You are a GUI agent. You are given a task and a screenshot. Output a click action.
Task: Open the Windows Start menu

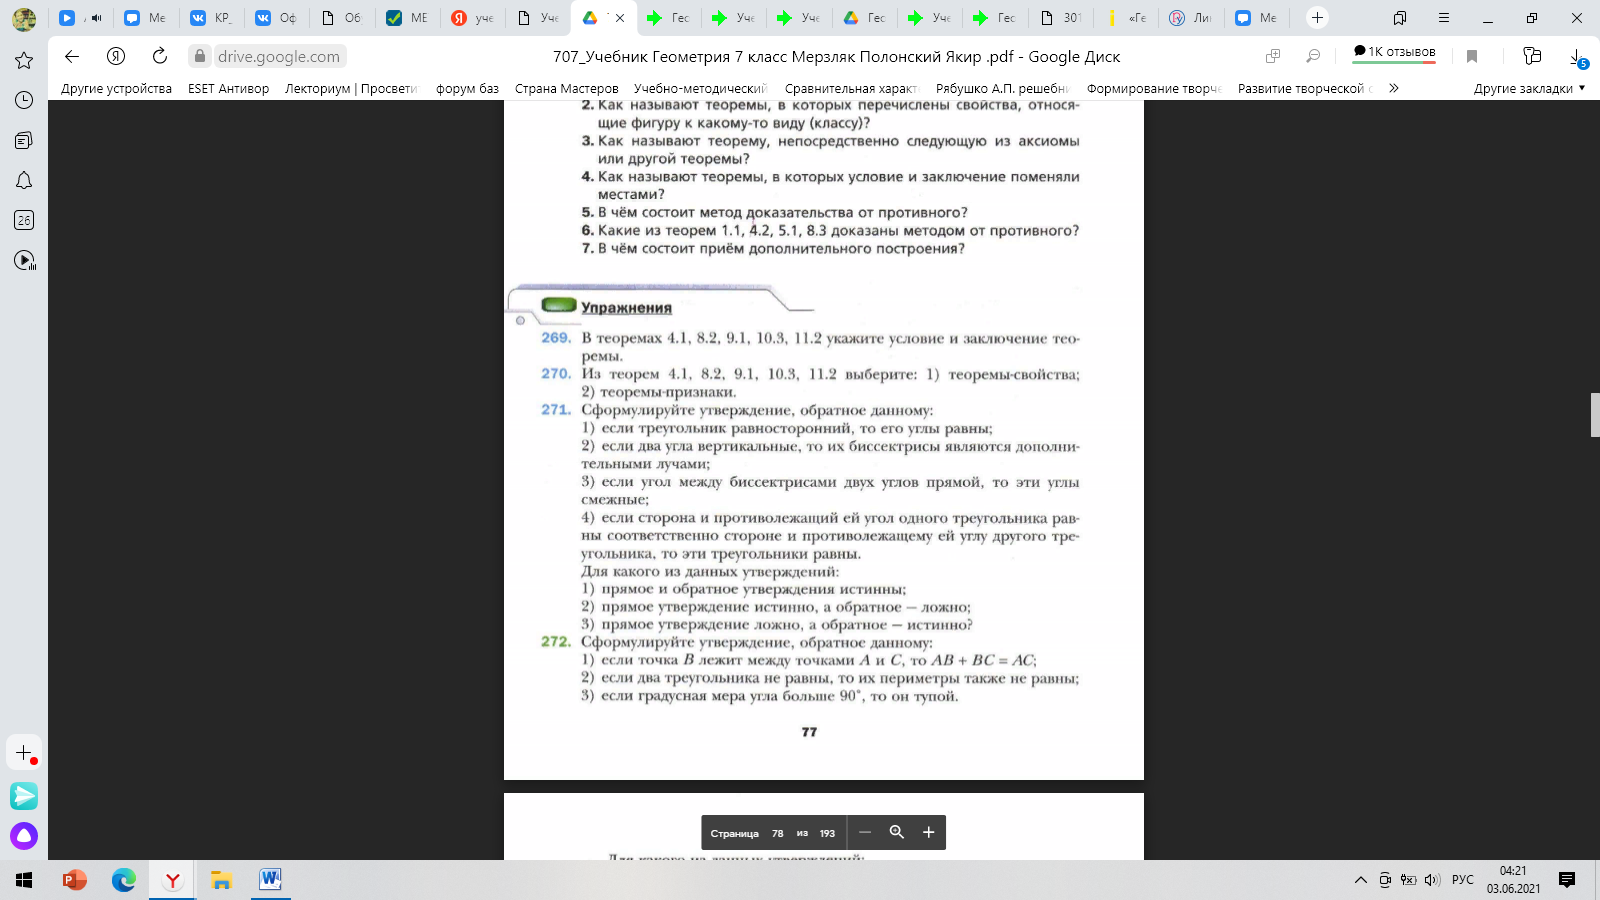tap(24, 880)
